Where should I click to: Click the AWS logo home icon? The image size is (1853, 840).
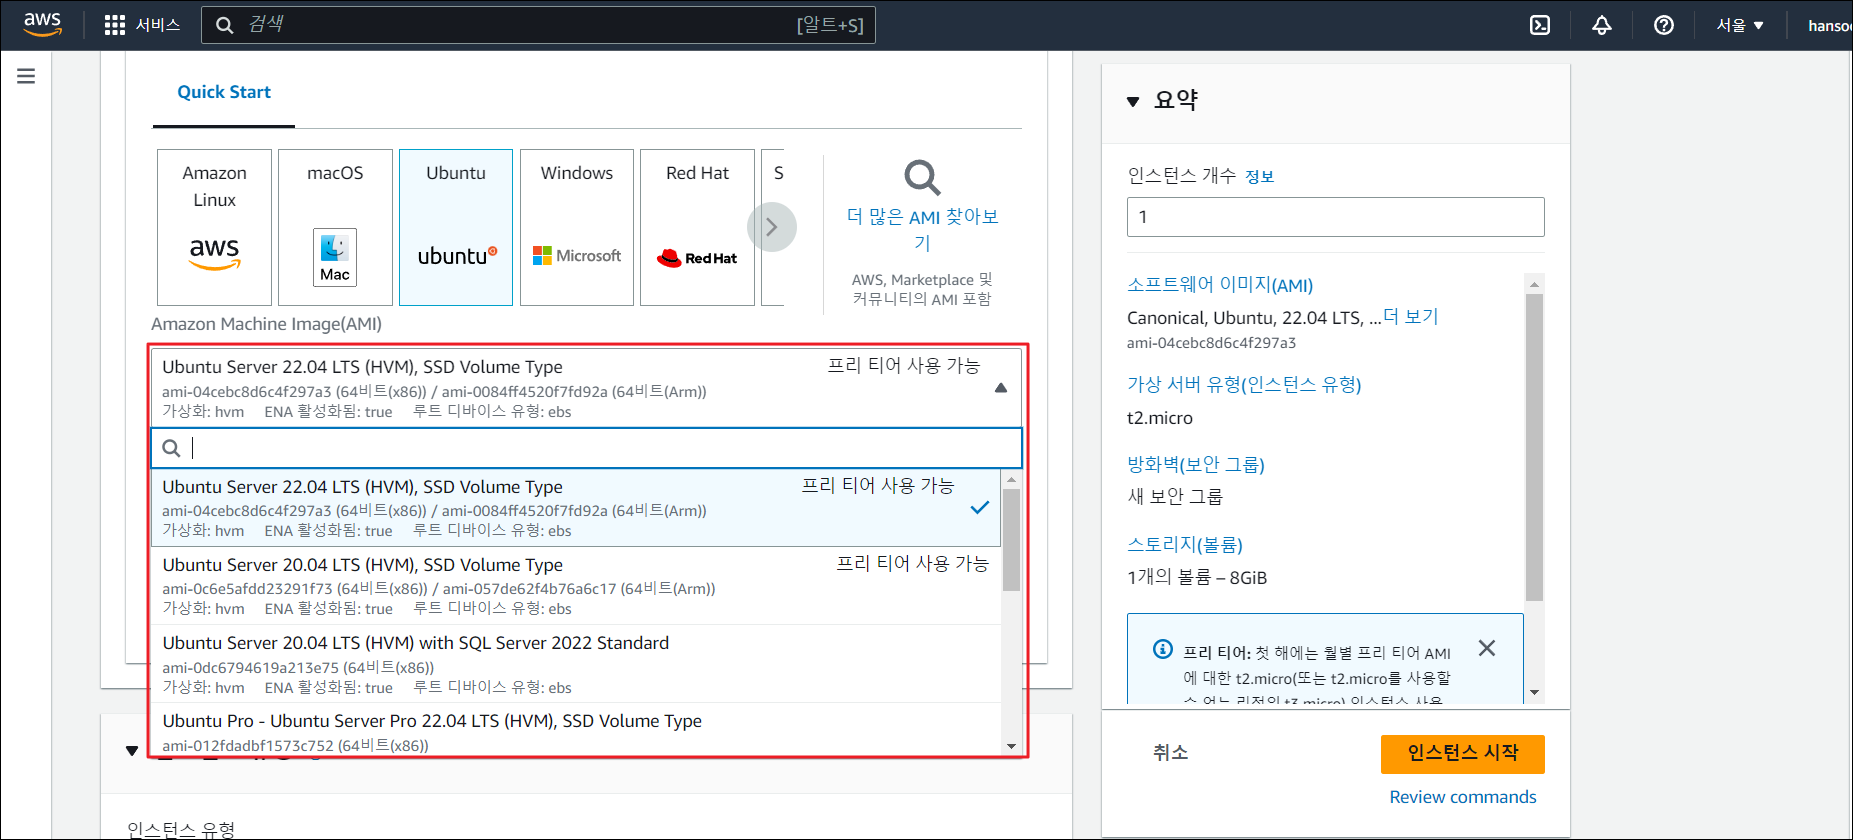click(x=42, y=24)
